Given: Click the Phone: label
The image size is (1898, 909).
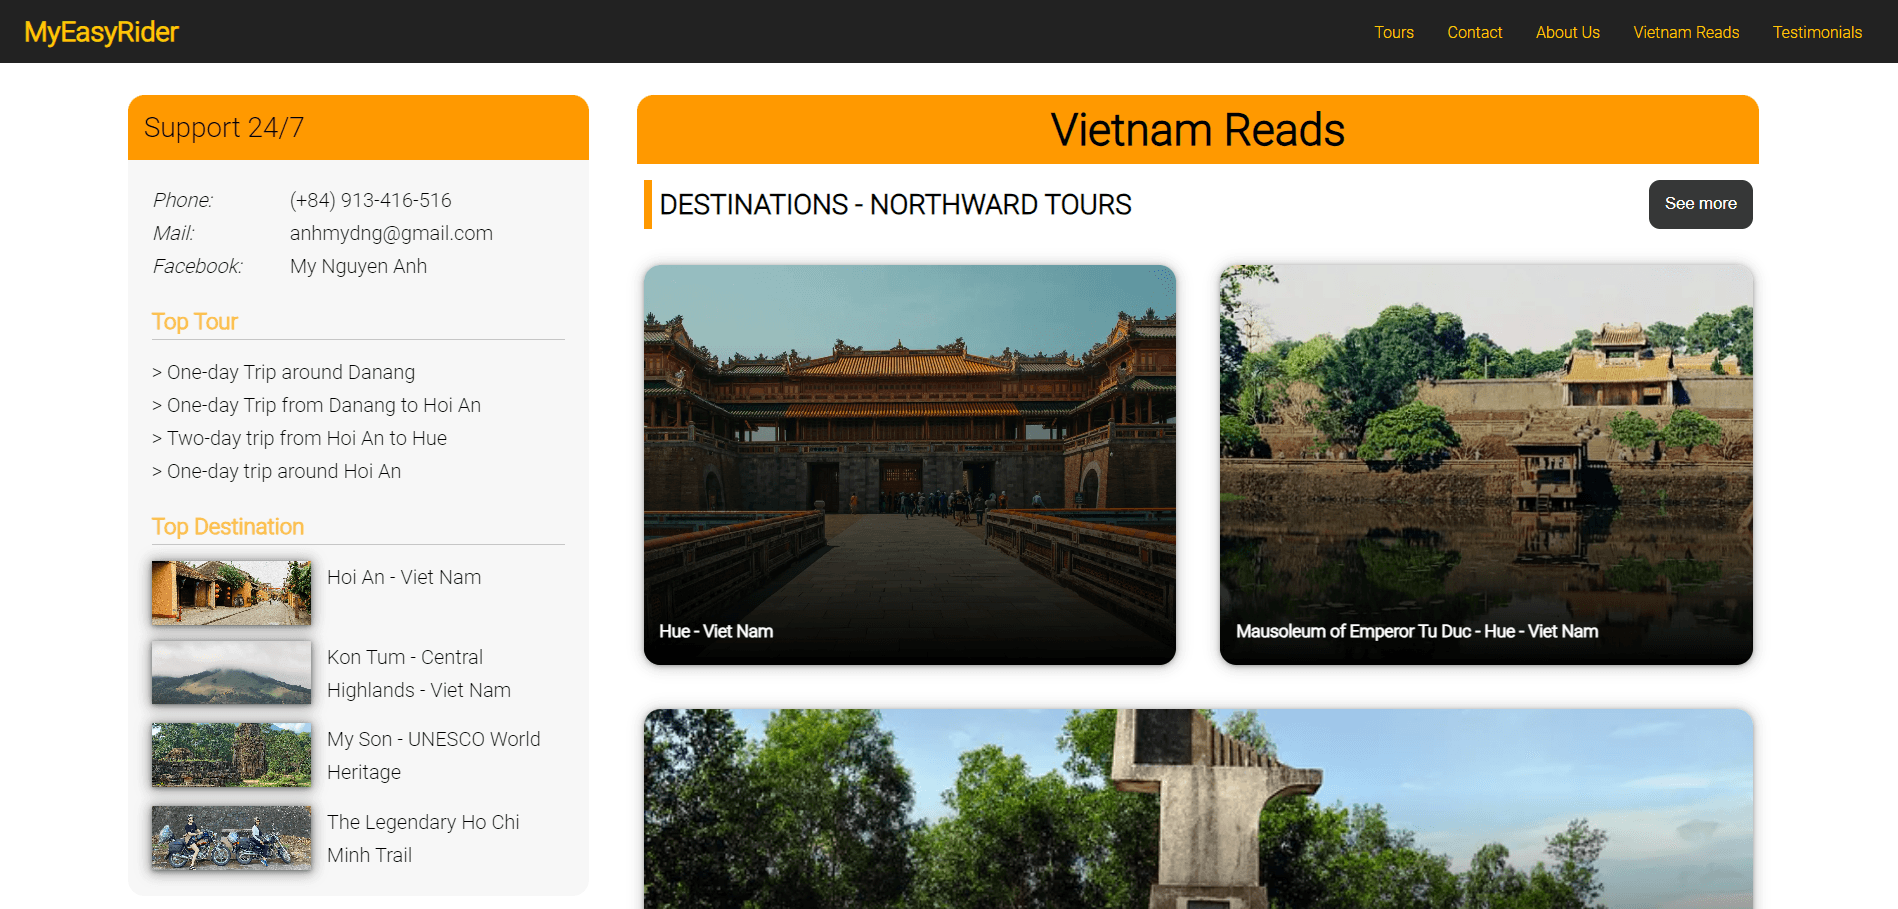Looking at the screenshot, I should coord(183,200).
